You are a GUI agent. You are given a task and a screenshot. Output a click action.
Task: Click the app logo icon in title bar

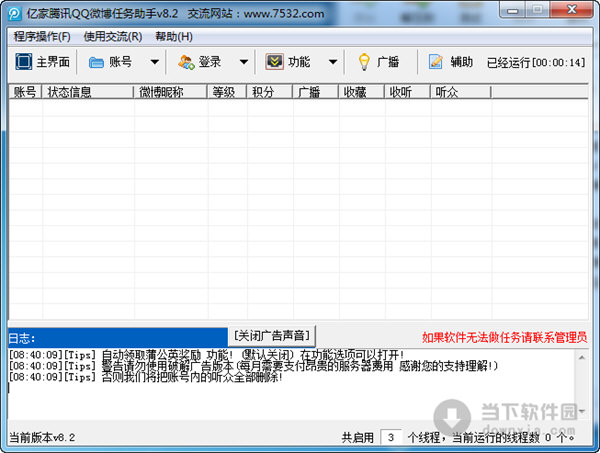tap(15, 14)
